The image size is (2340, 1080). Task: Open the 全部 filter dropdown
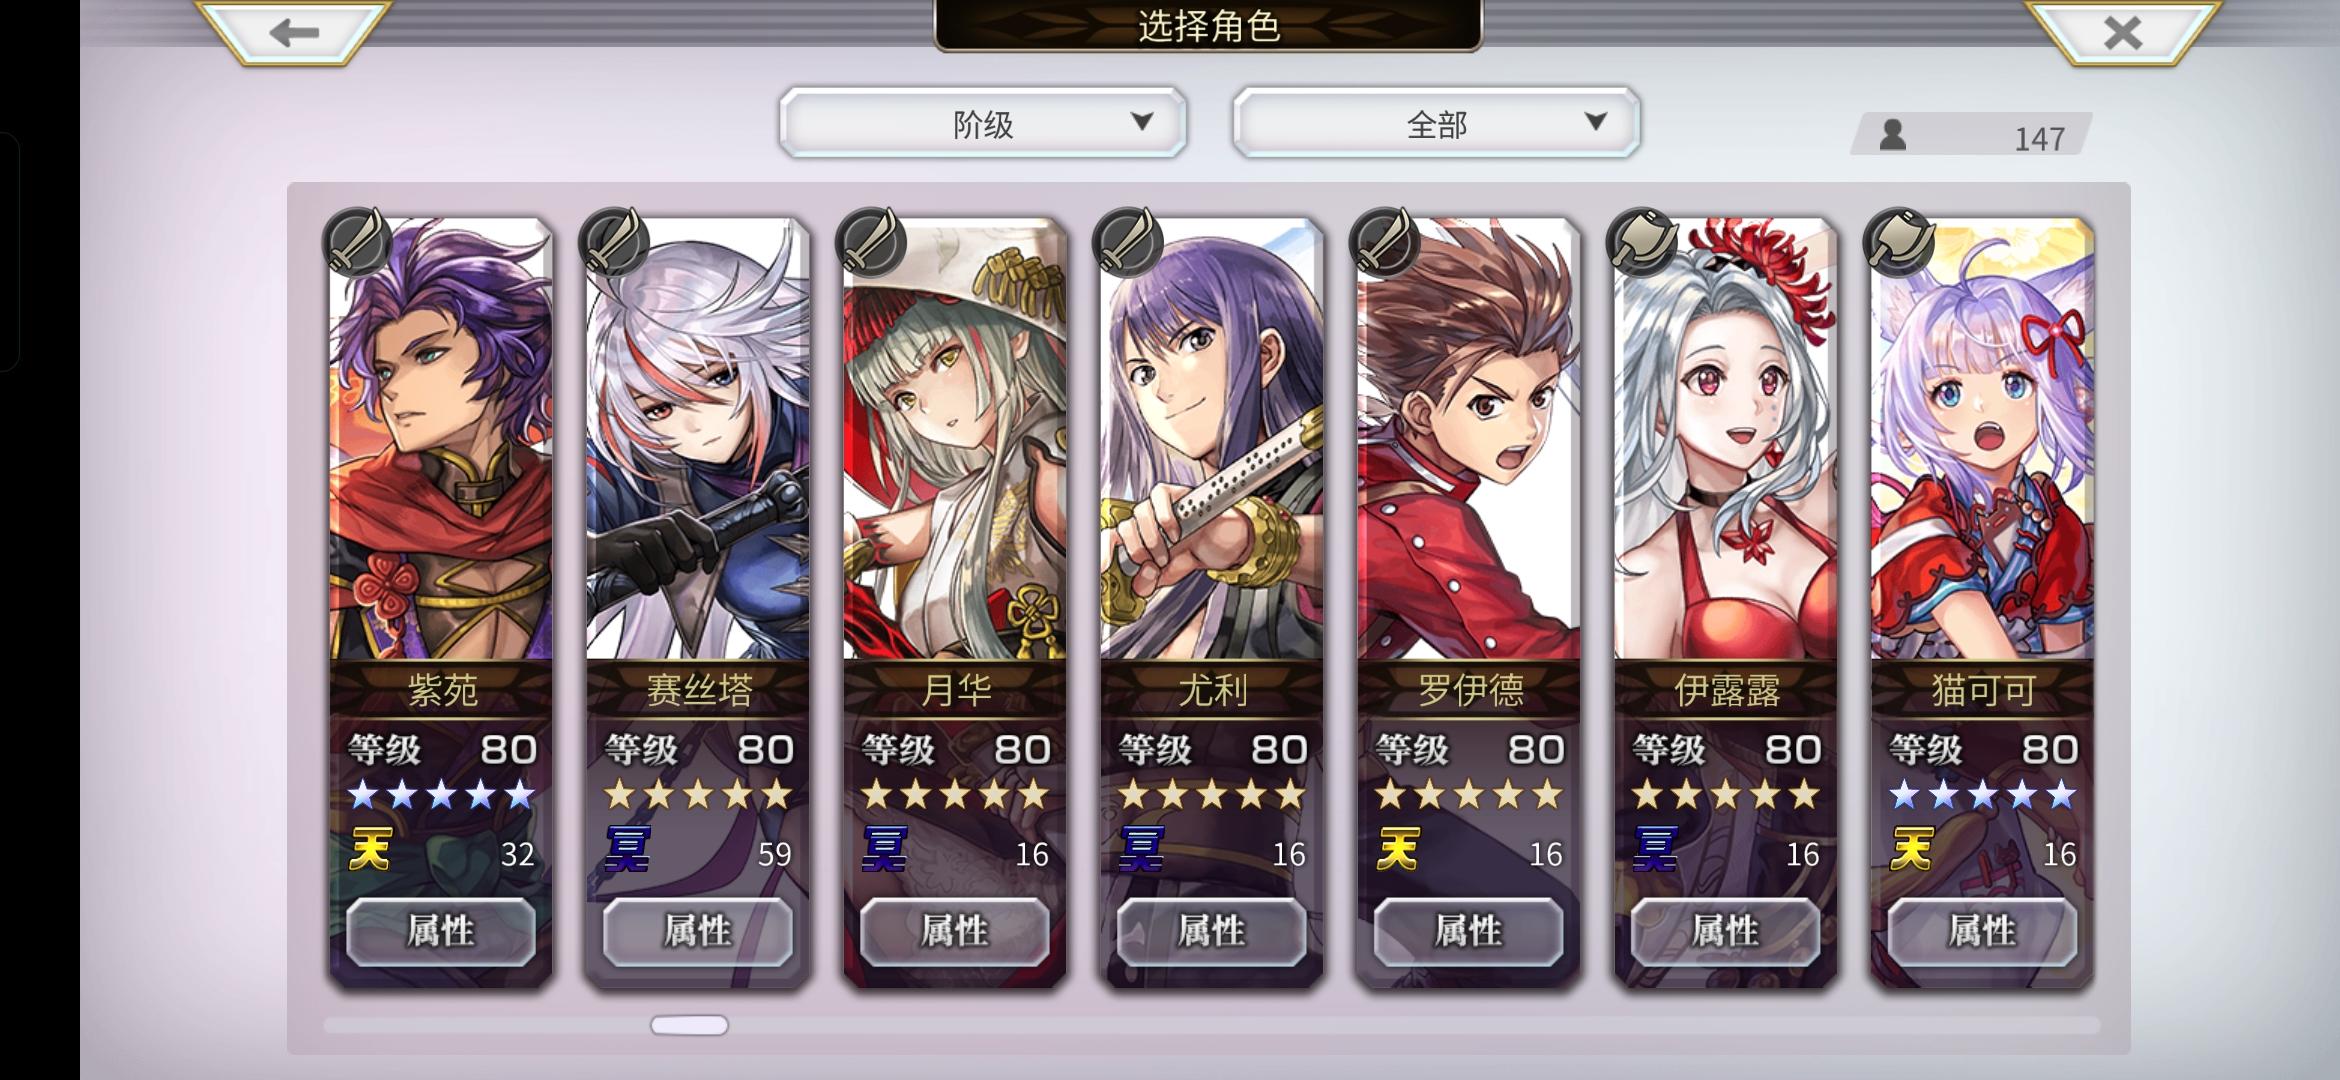(x=1437, y=123)
